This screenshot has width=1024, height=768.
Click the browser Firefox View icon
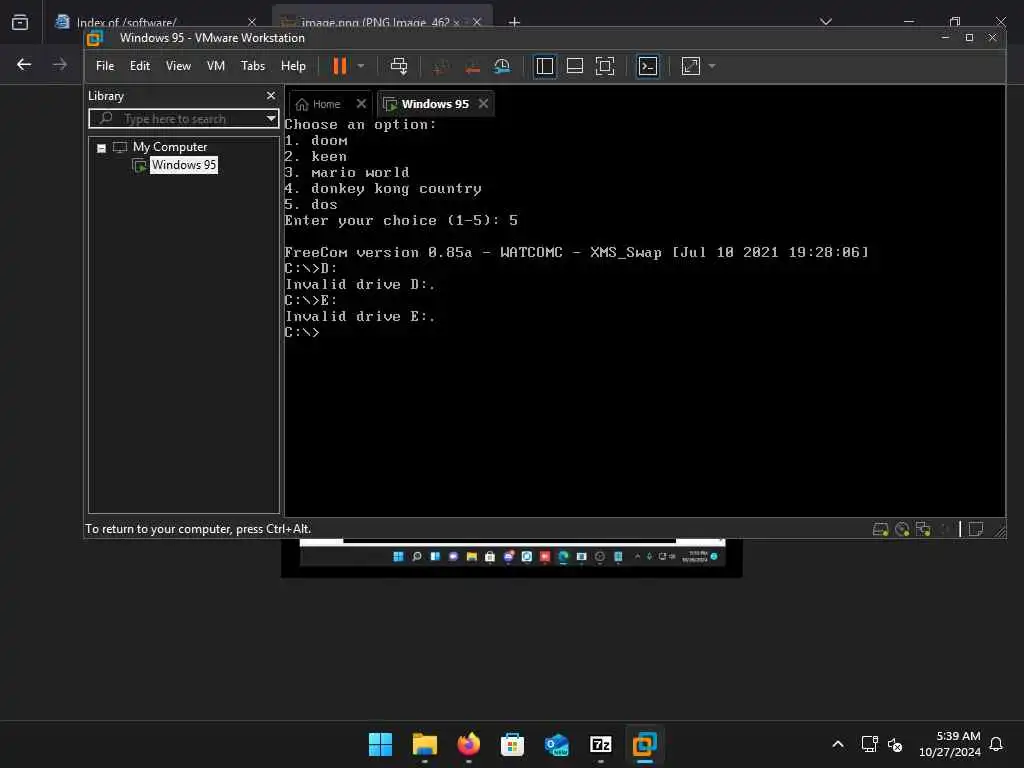(x=20, y=22)
